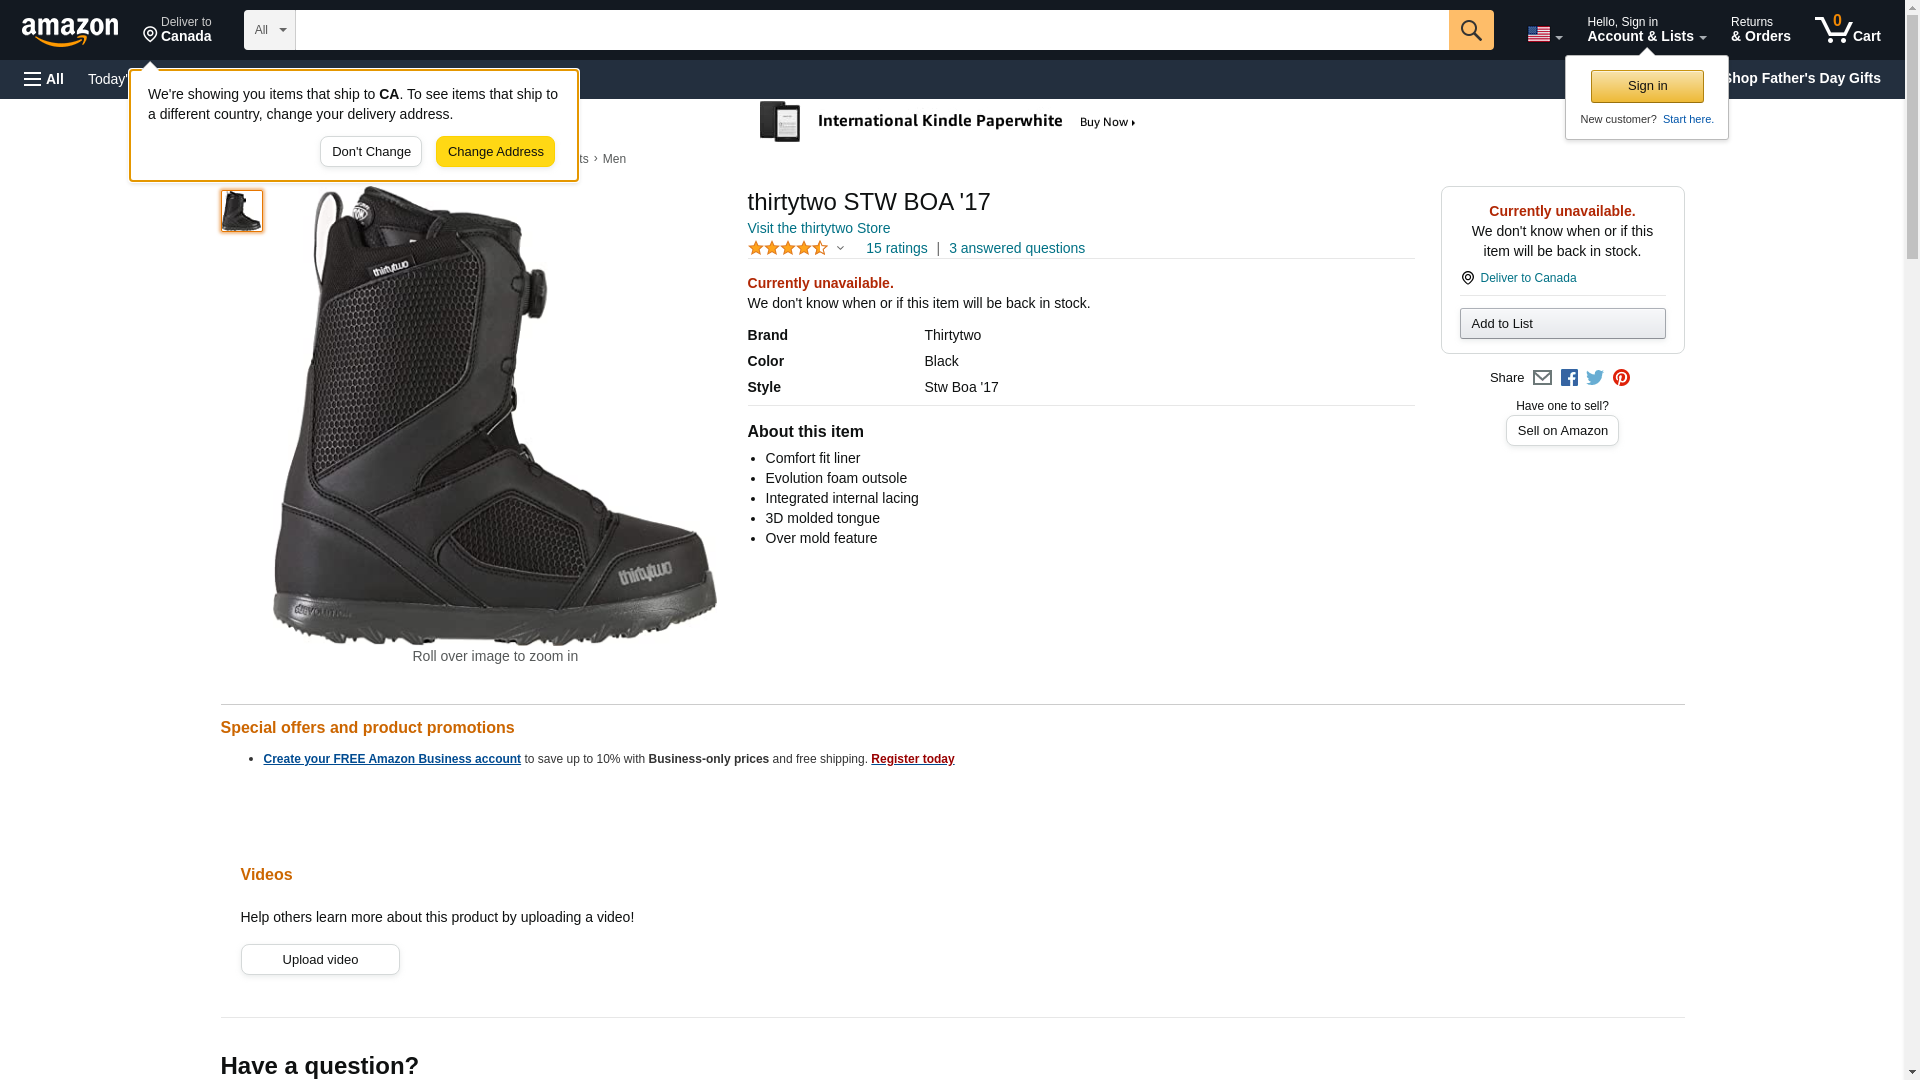
Task: Open the All hamburger menu
Action: (x=44, y=79)
